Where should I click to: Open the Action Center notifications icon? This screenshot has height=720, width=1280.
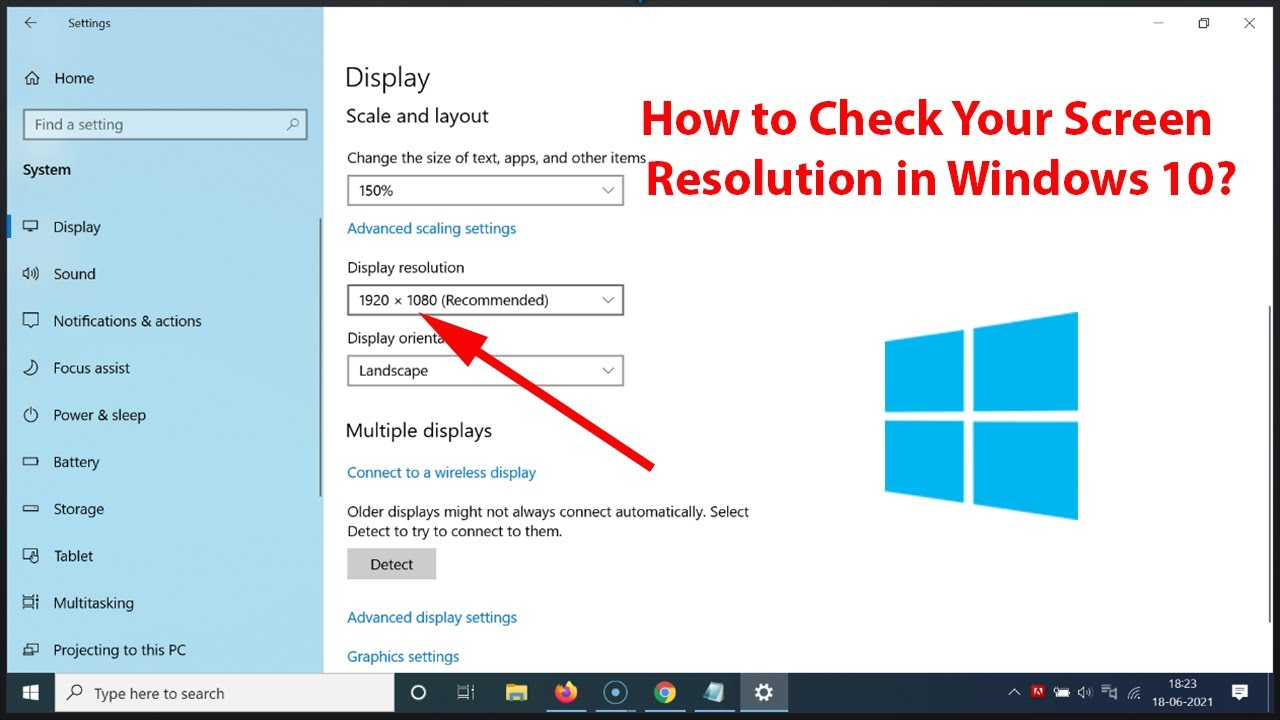click(x=1240, y=692)
